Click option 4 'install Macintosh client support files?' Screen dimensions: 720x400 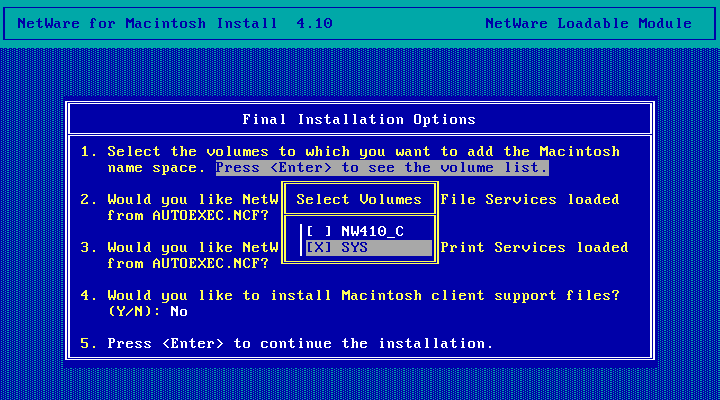pos(364,295)
